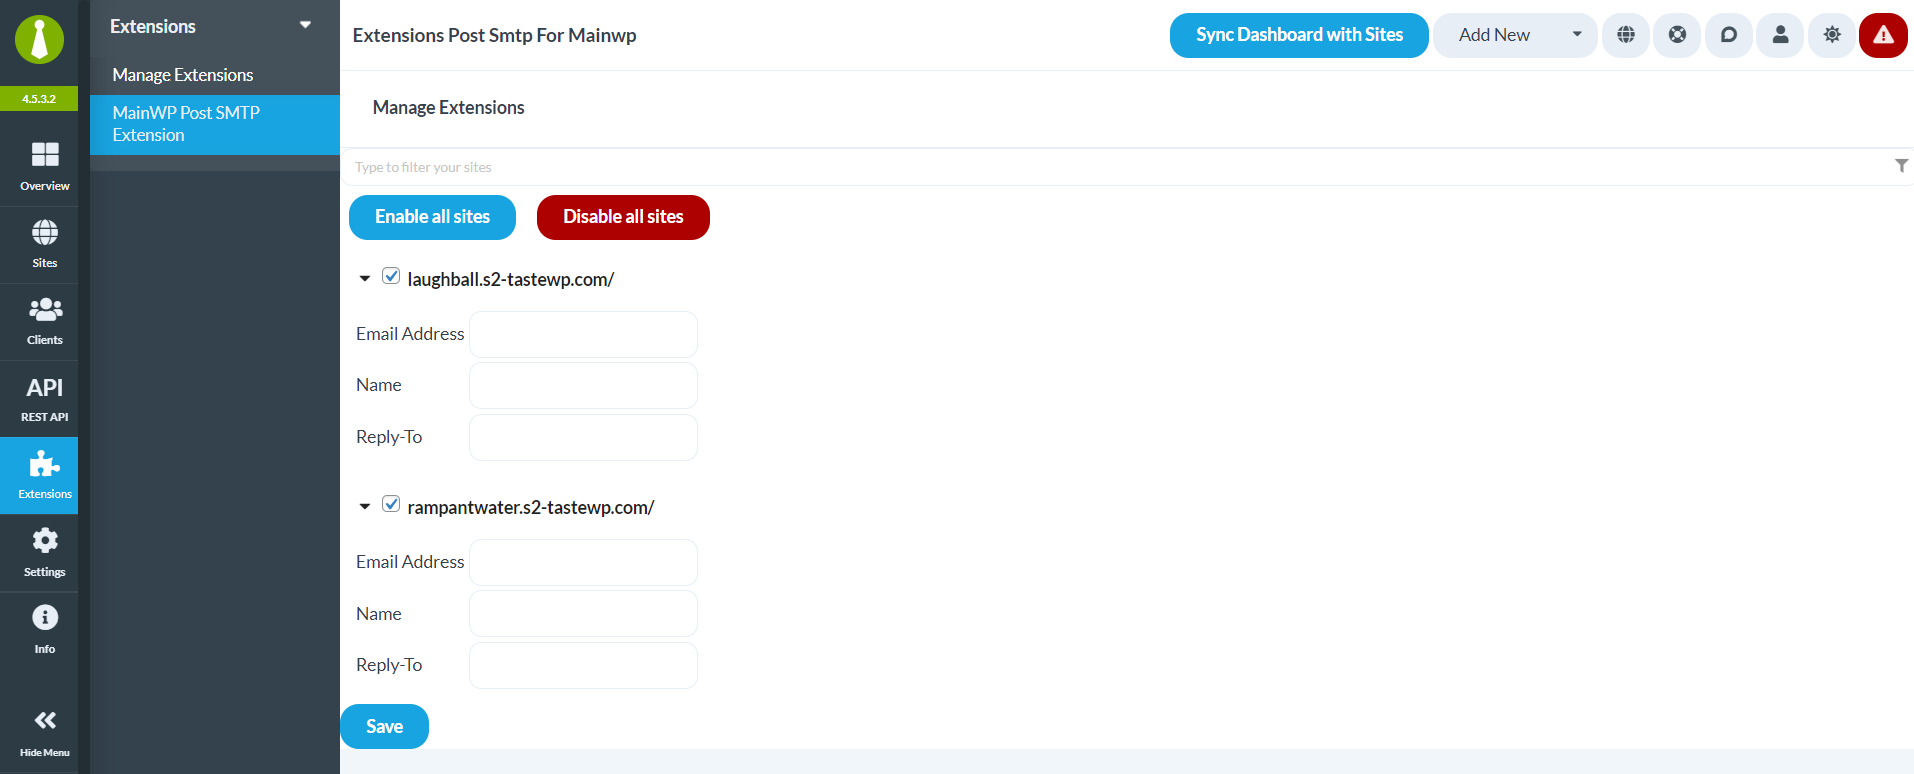
Task: Select MainWP Post SMTP Extension menu item
Action: tap(215, 124)
